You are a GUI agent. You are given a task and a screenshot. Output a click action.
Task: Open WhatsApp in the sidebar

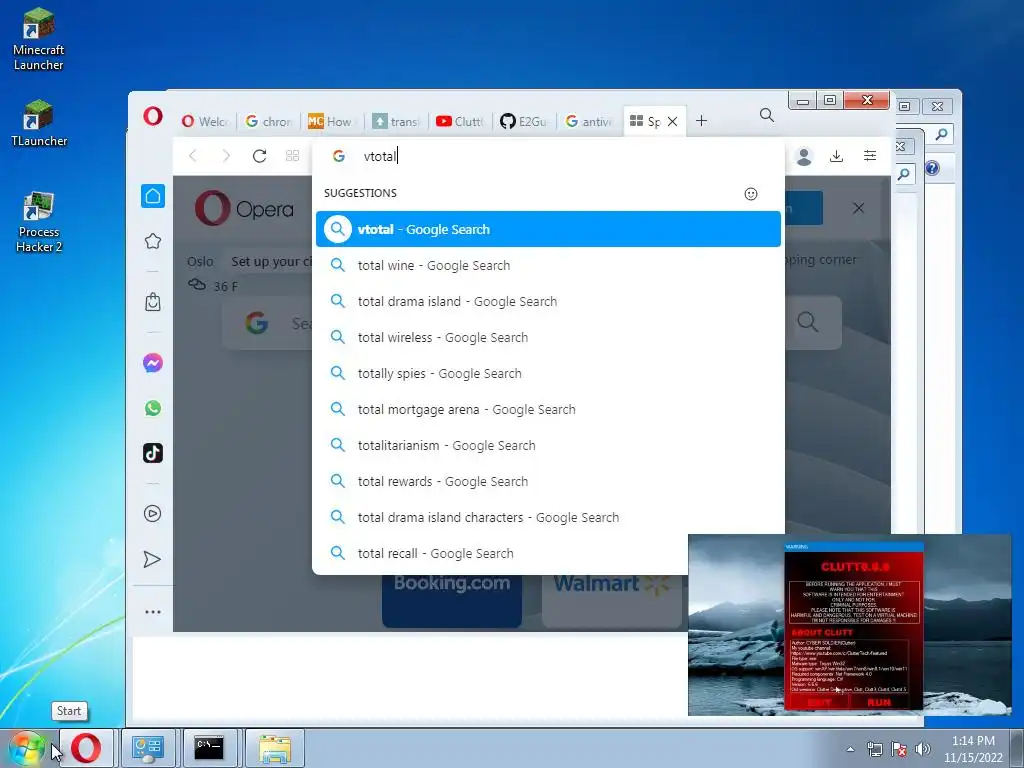click(x=153, y=408)
